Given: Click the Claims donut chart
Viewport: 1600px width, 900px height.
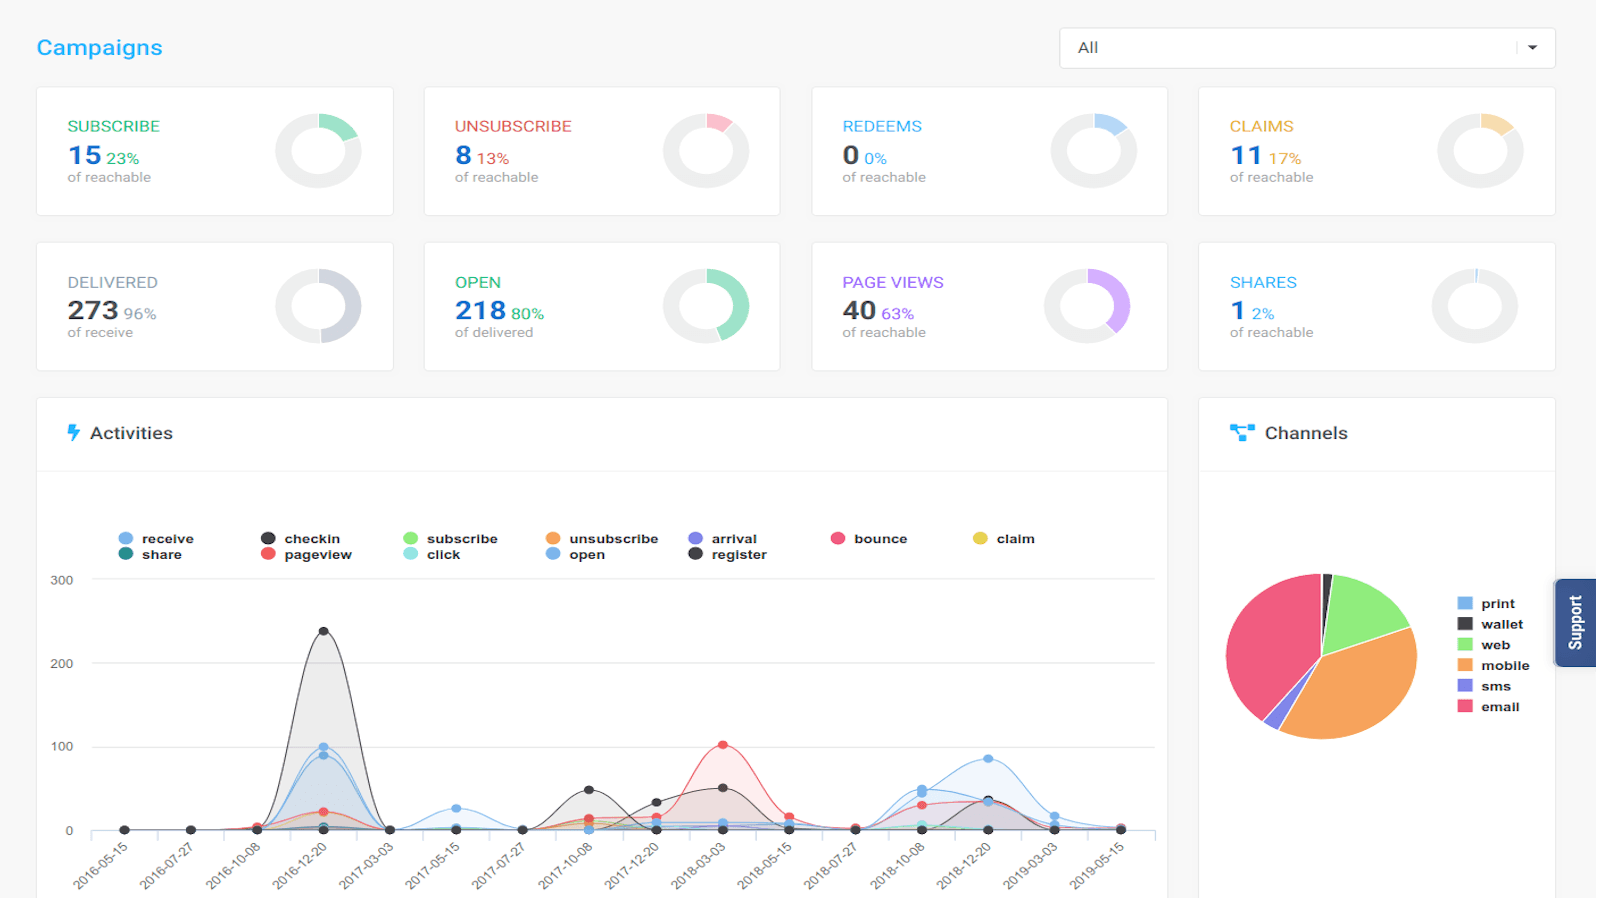Looking at the screenshot, I should click(x=1480, y=151).
